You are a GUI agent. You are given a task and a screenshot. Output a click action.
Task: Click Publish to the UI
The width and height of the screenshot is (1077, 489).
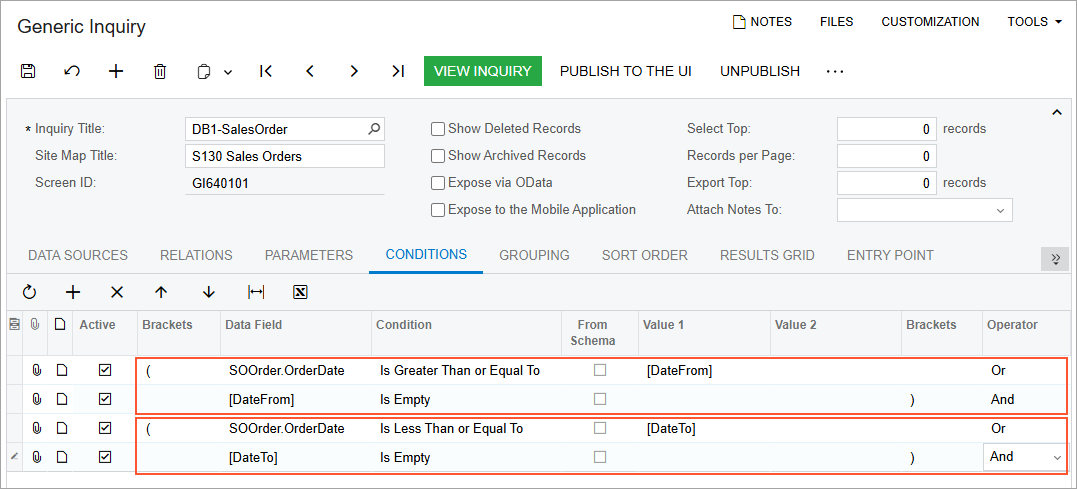(625, 71)
